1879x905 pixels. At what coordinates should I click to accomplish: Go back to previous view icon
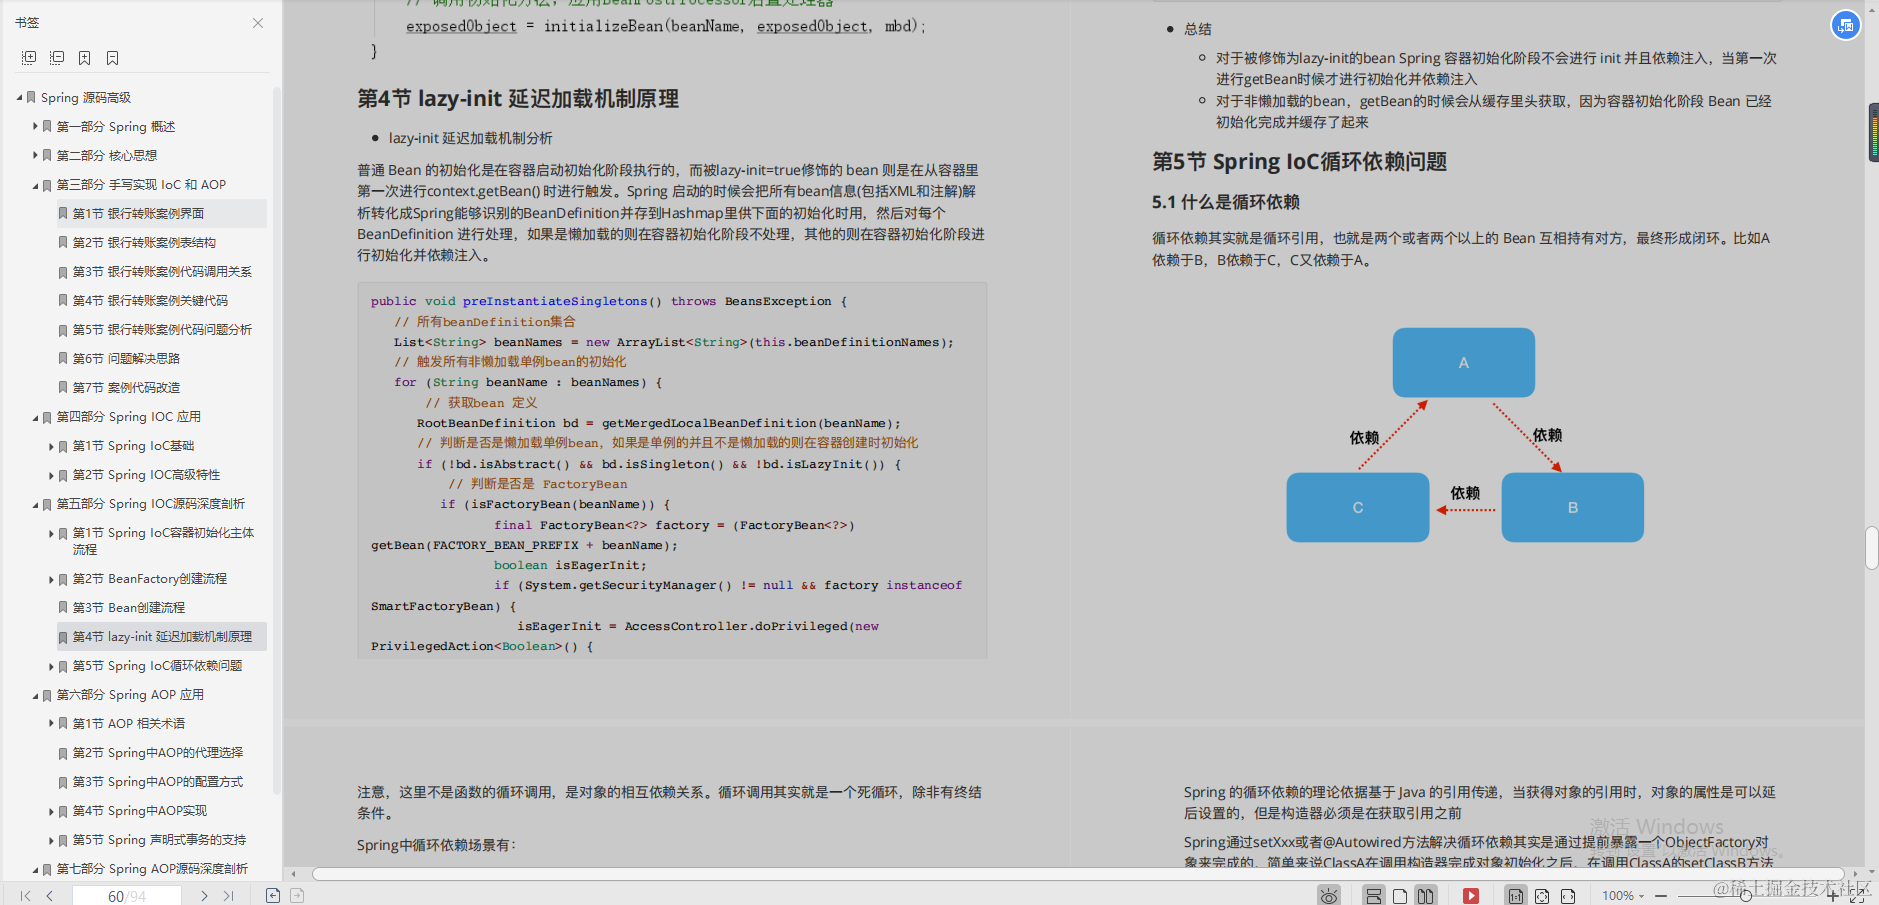(273, 896)
